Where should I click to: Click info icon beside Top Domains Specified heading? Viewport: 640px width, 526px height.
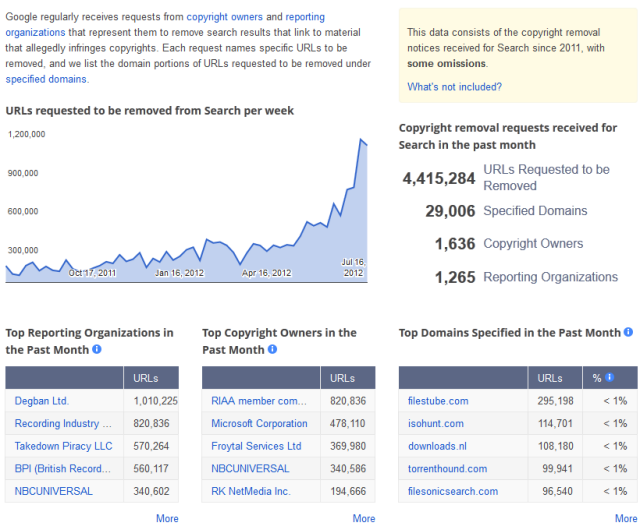click(628, 333)
